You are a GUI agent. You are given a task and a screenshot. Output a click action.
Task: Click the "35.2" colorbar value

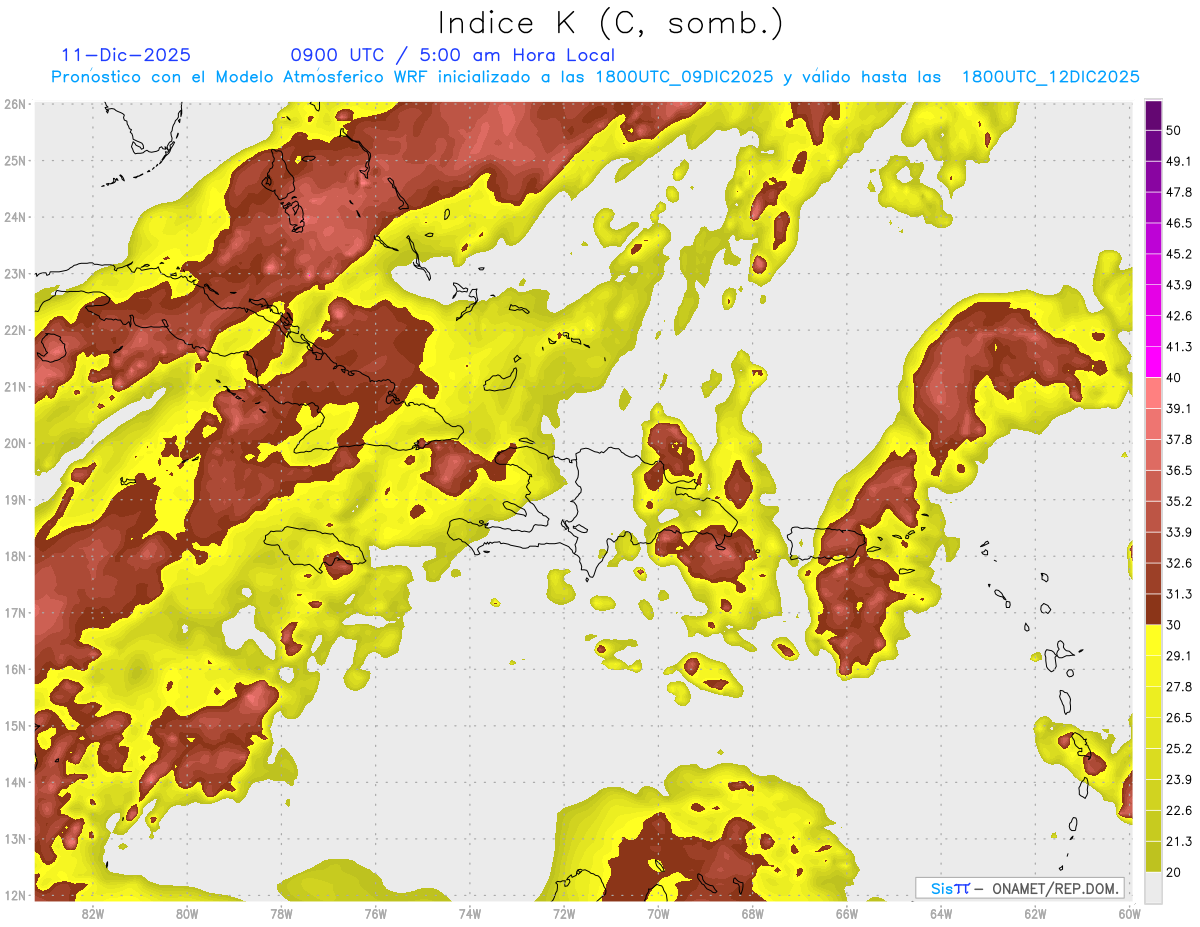point(1179,501)
